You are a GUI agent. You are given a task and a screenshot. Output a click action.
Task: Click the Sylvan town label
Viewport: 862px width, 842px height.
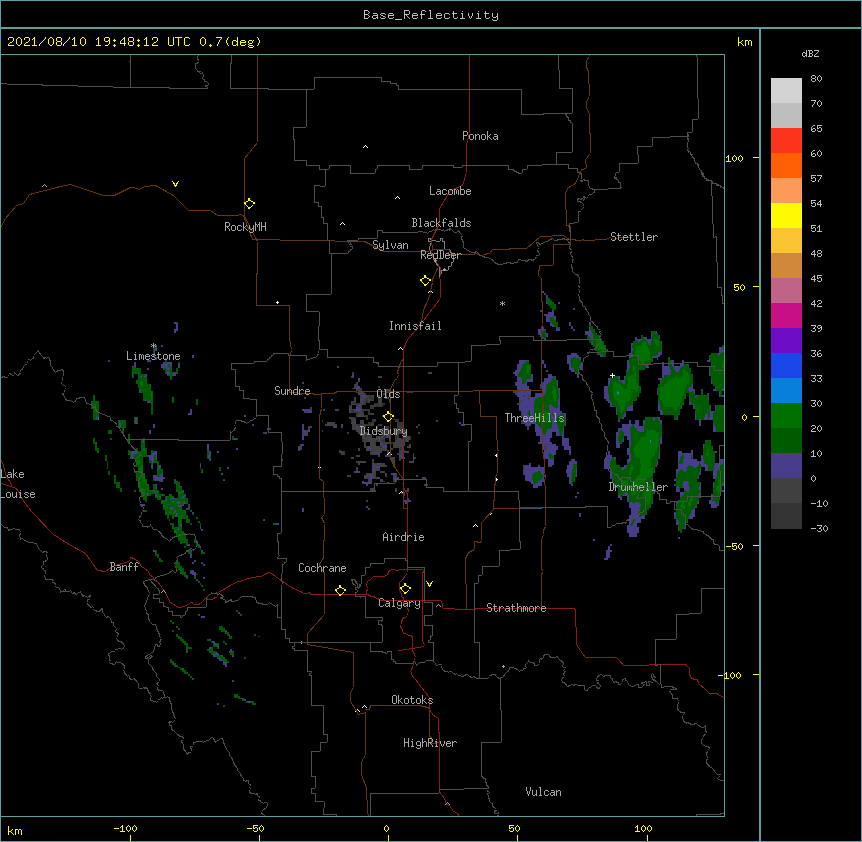(390, 245)
